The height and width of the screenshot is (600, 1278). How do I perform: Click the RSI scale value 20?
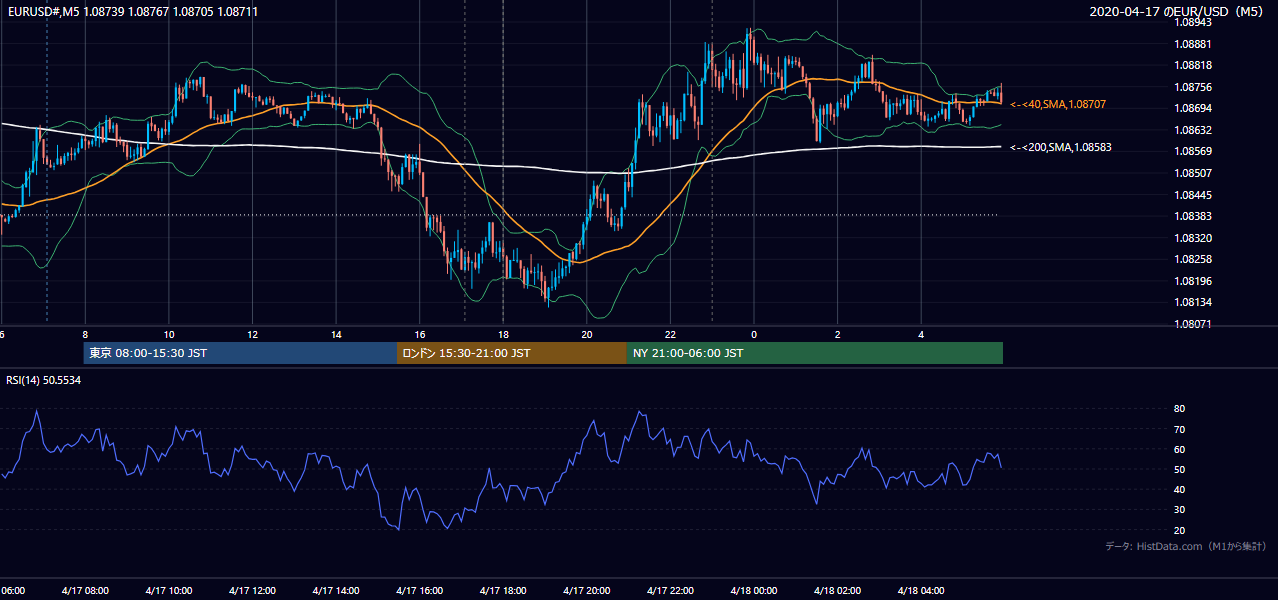tap(1180, 530)
